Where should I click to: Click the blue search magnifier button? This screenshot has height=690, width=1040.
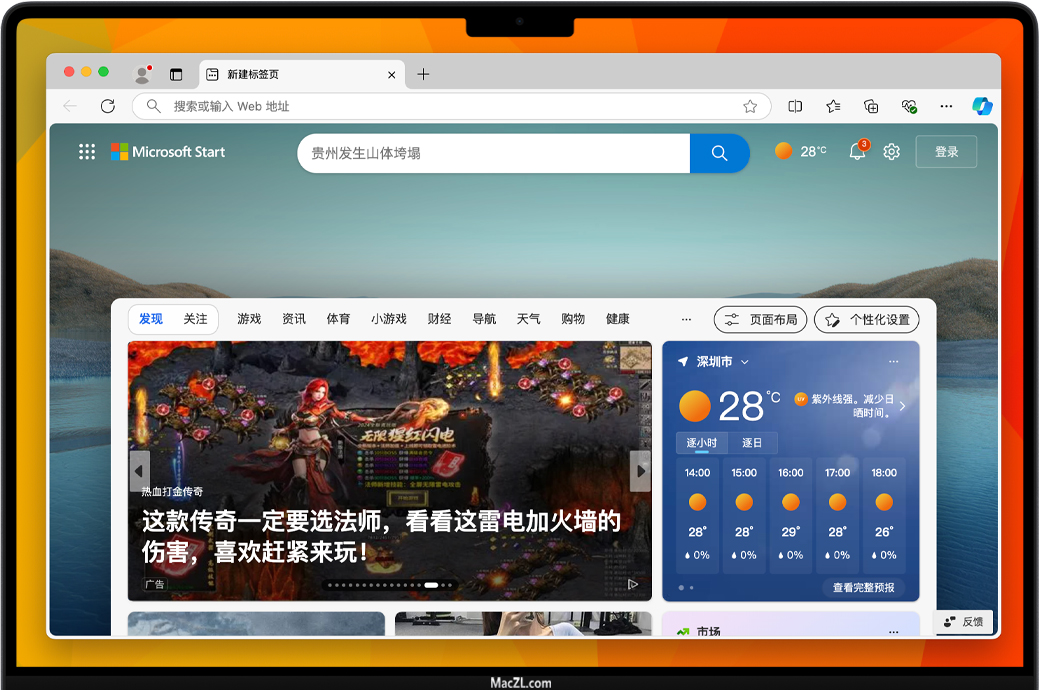pos(720,153)
